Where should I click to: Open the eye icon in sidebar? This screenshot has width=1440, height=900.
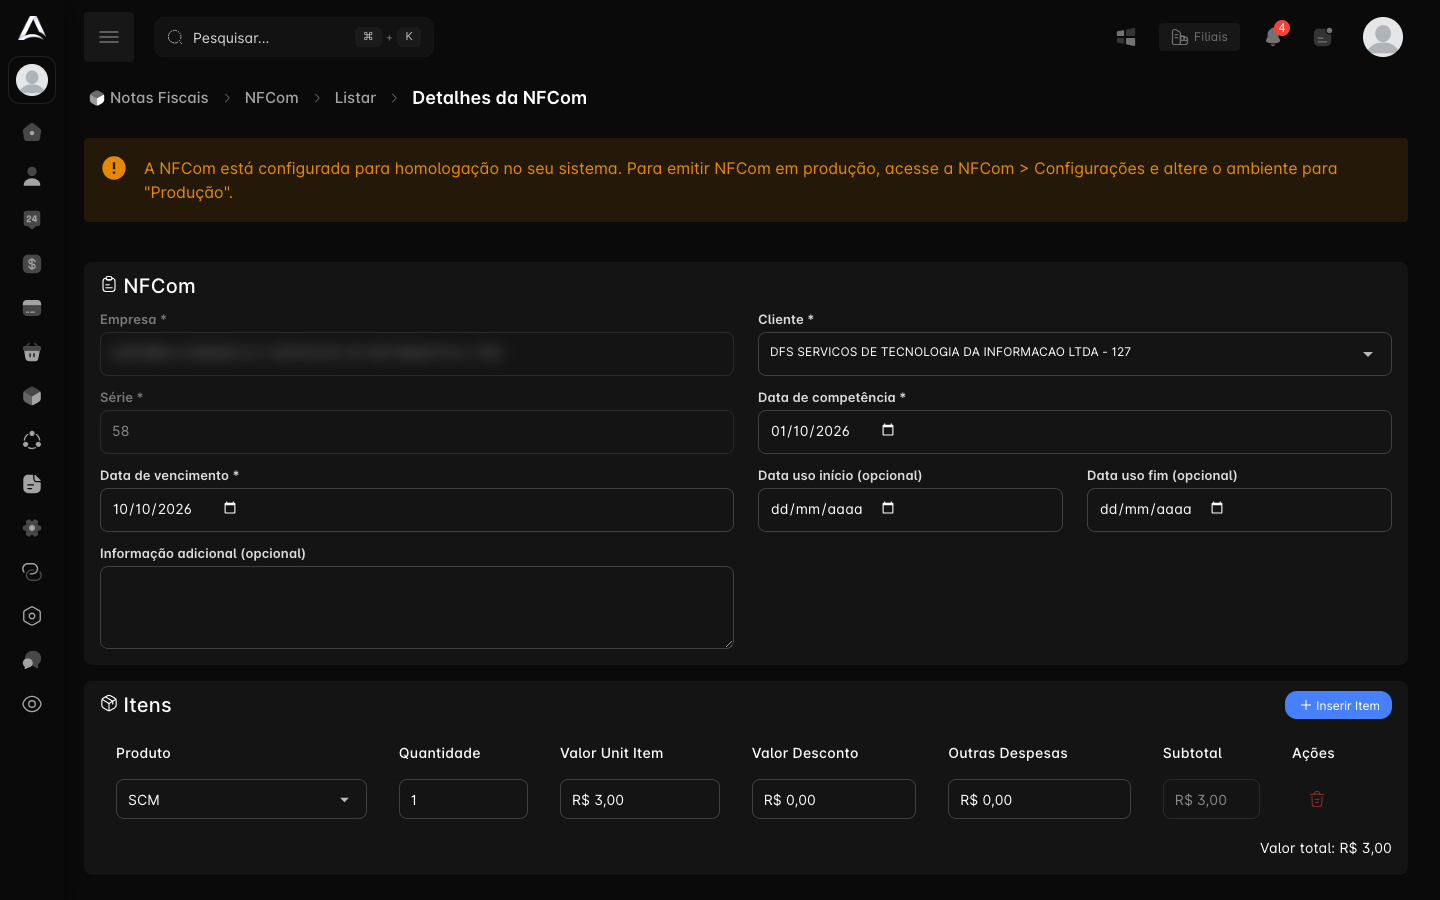point(32,704)
